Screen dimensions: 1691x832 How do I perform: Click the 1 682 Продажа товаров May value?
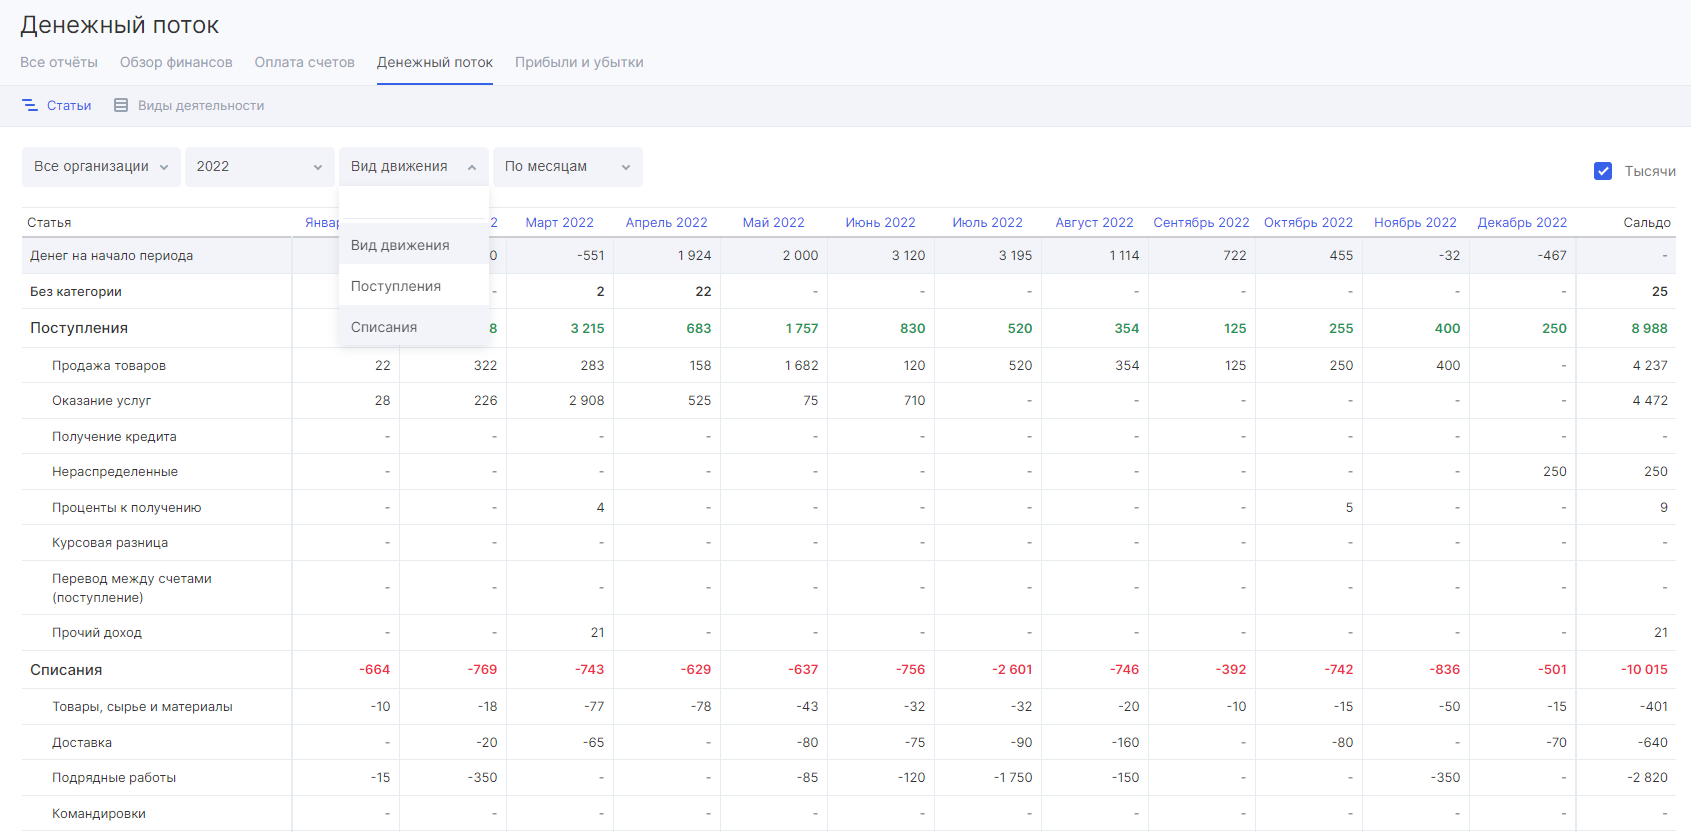coord(801,365)
